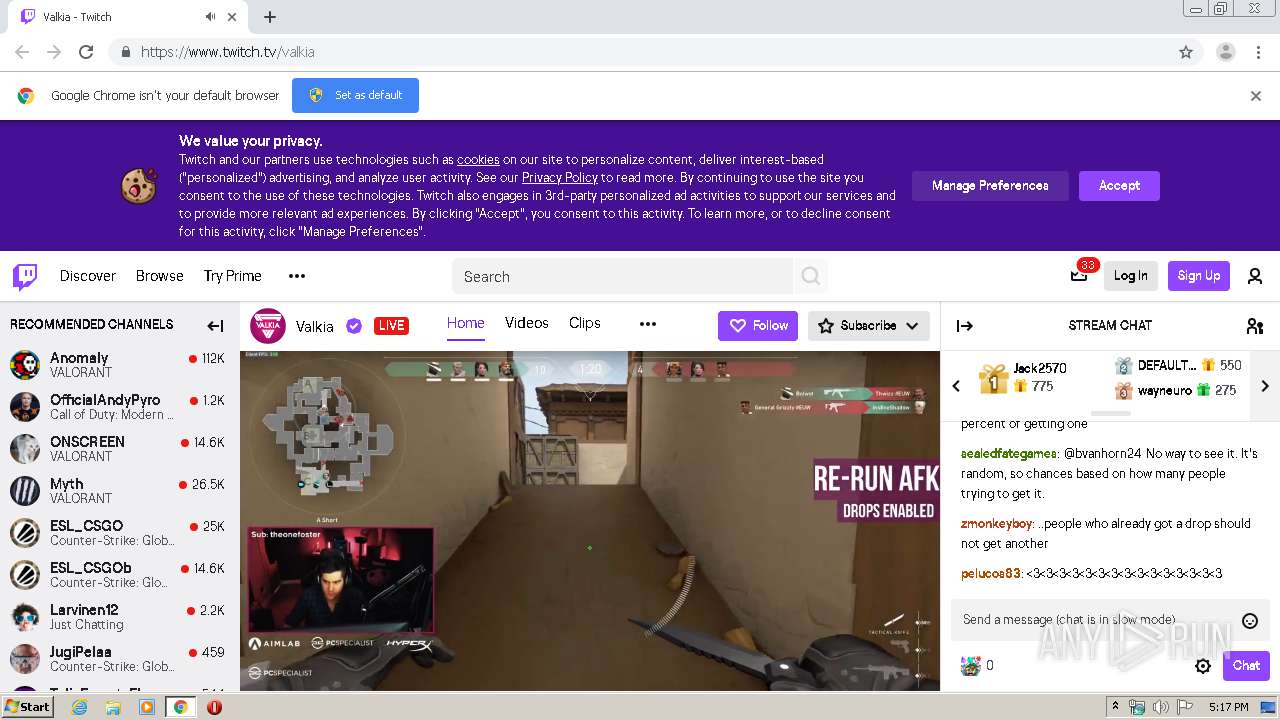Click Jack2570 top gifter entry
1280x720 pixels.
(x=1024, y=377)
